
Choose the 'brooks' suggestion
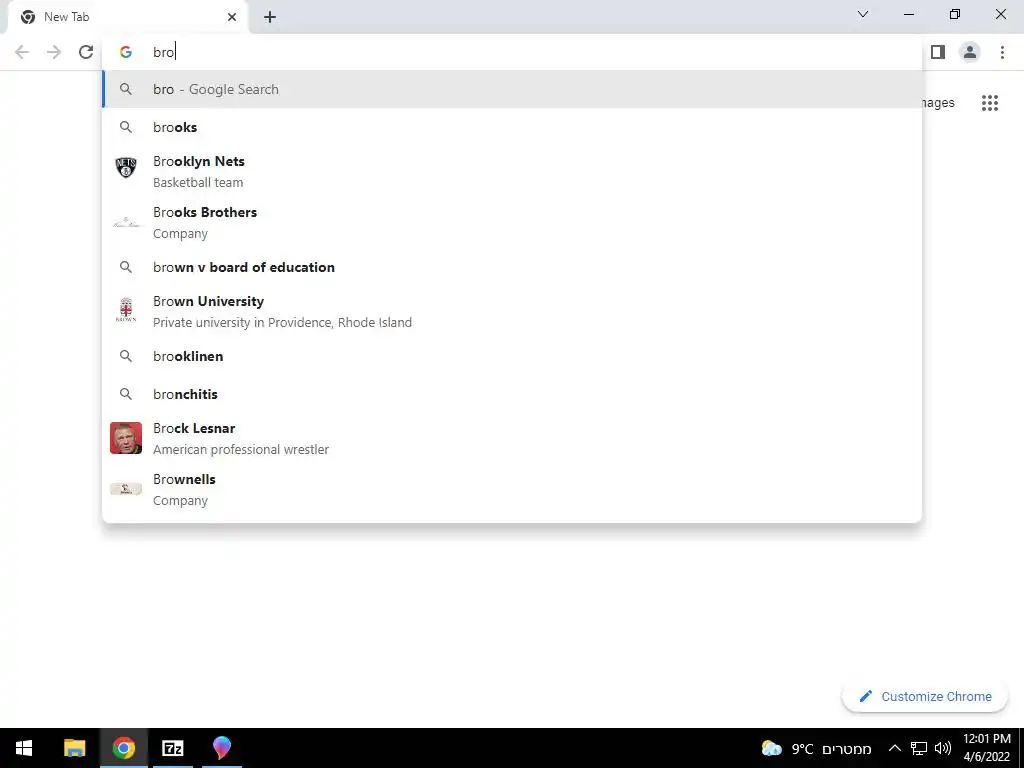(512, 127)
